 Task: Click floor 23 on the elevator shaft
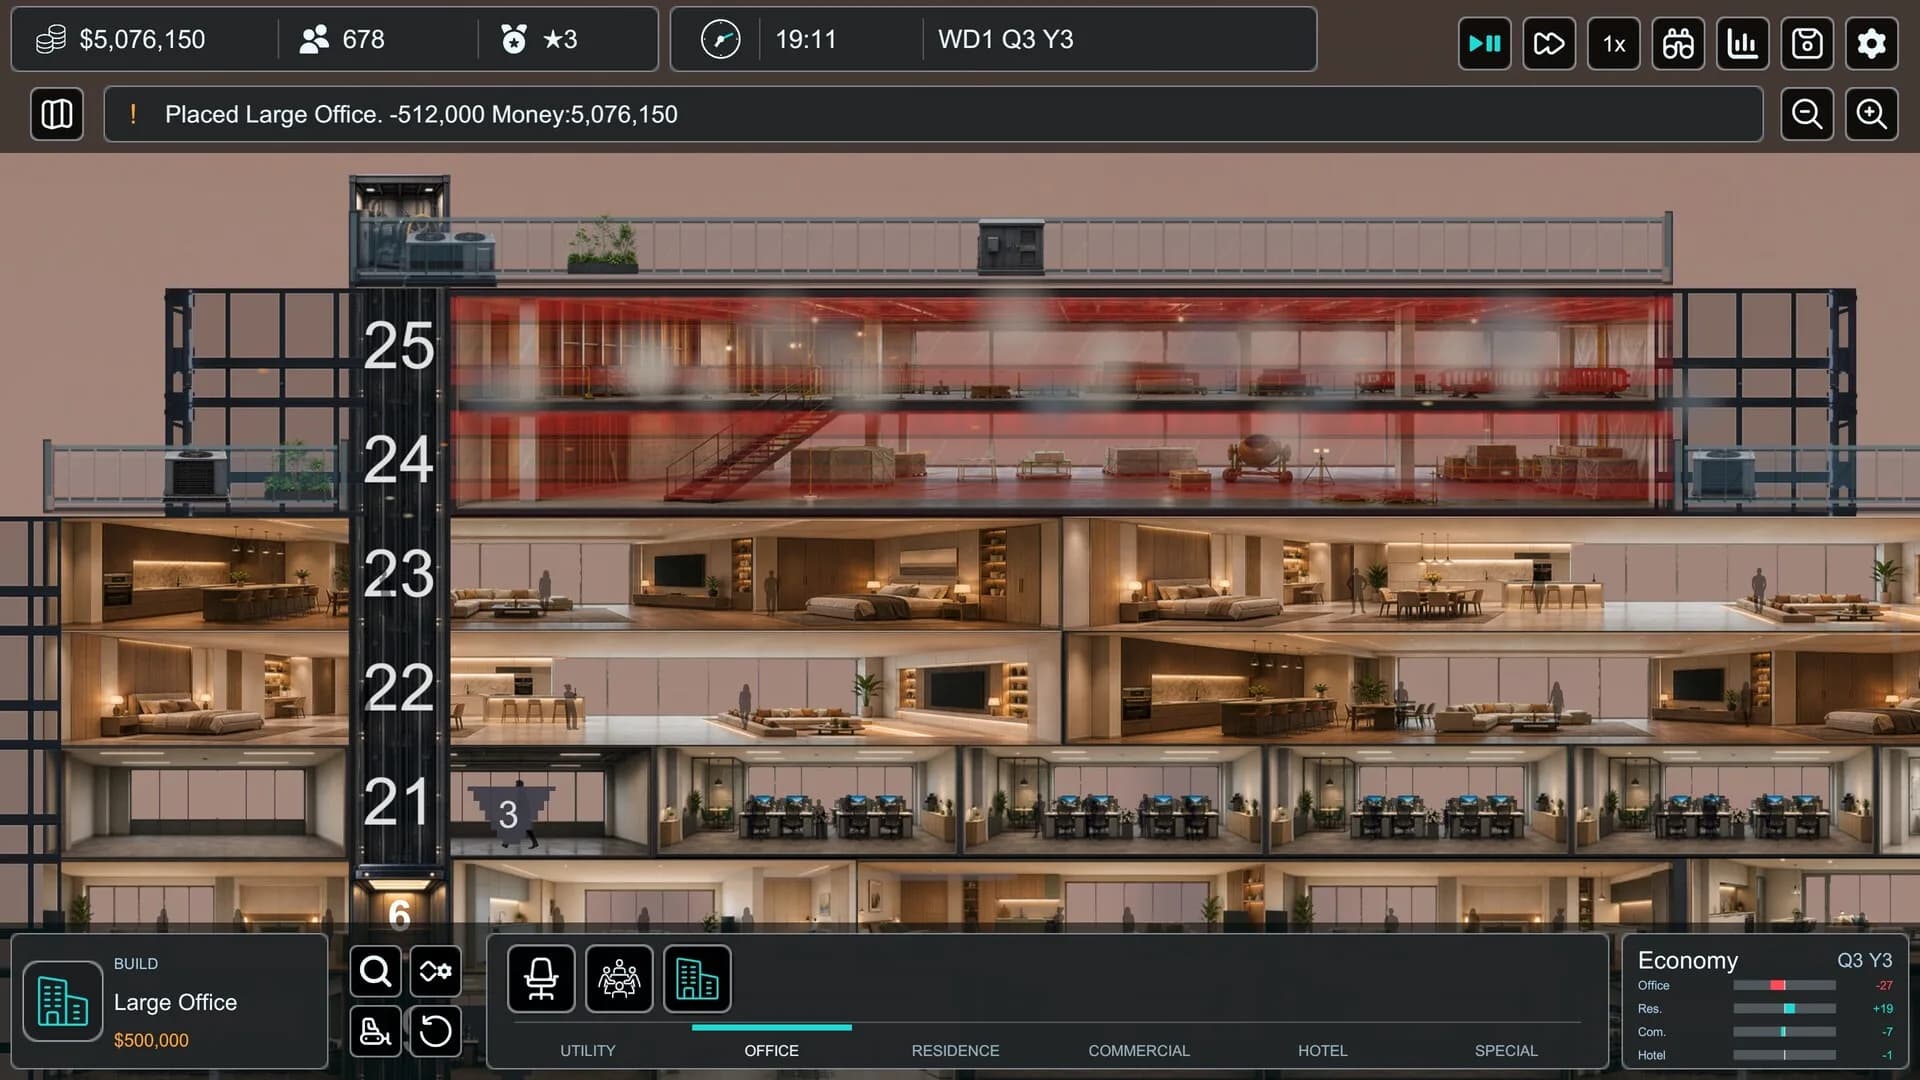click(398, 573)
